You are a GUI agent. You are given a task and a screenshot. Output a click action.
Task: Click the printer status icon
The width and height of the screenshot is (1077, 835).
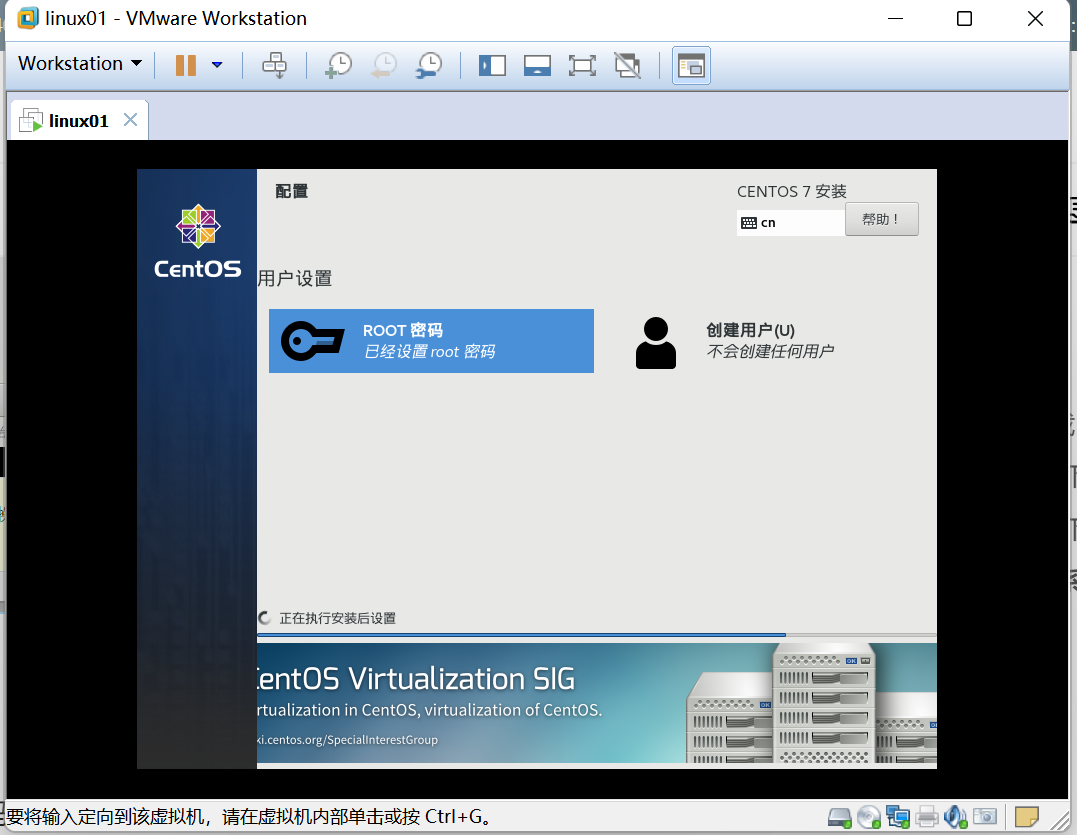coord(927,816)
